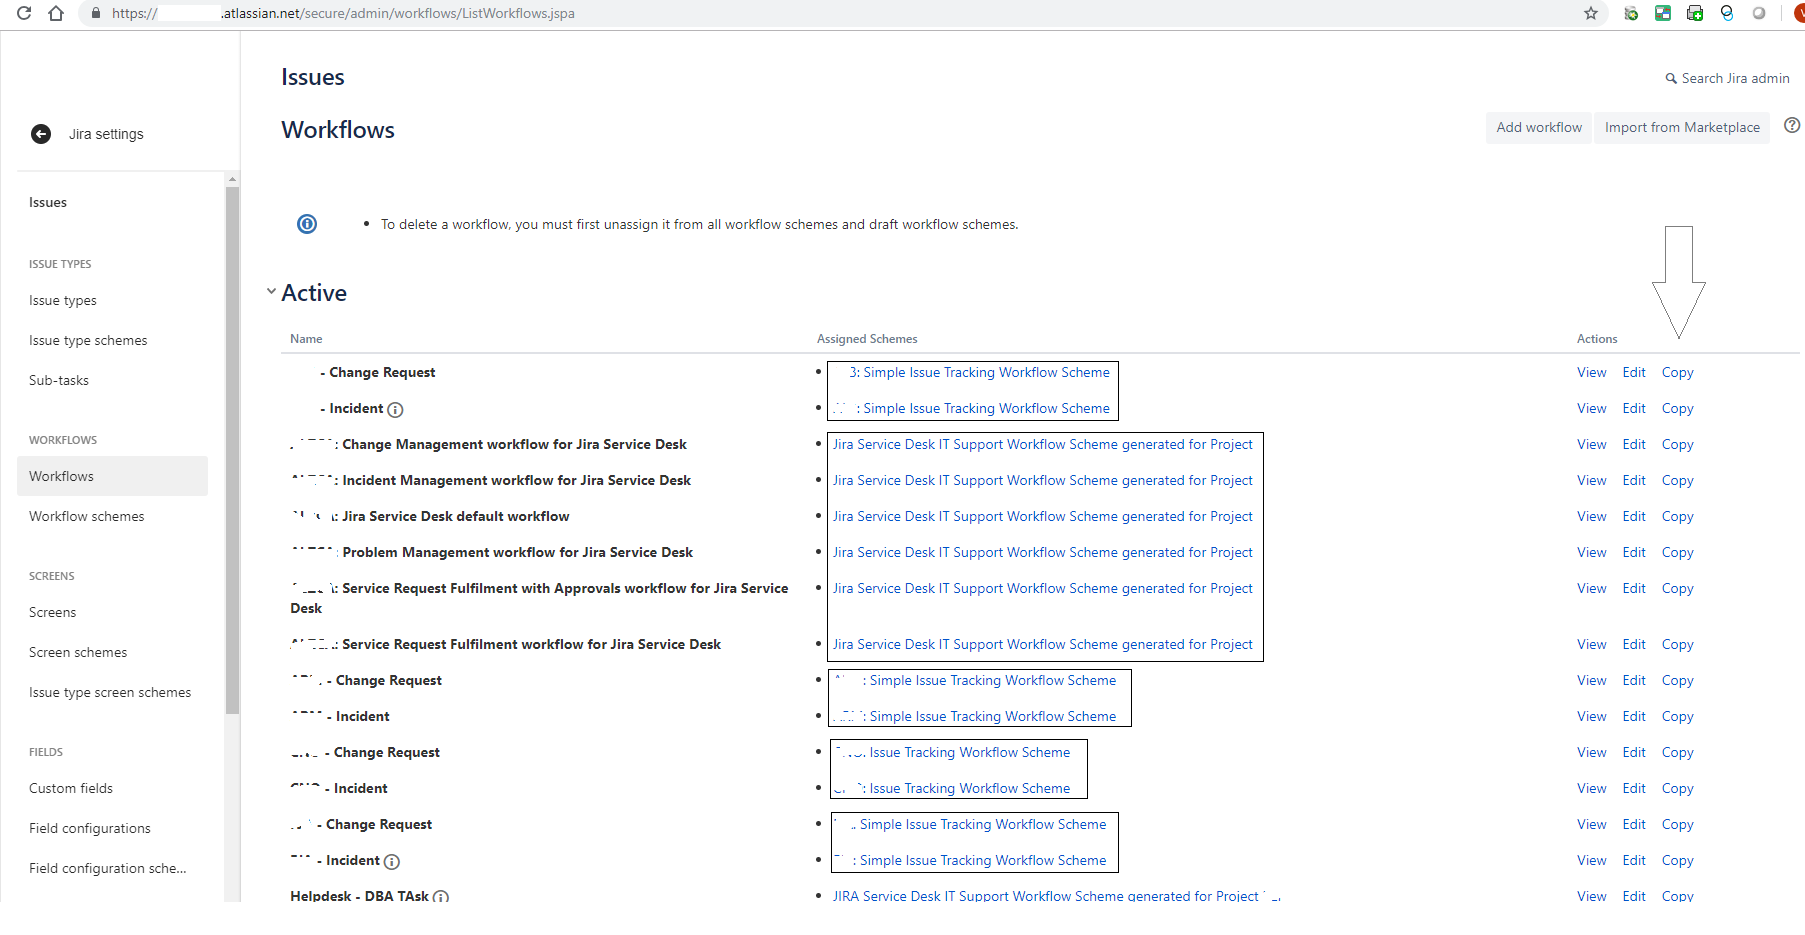Image resolution: width=1805 pixels, height=935 pixels.
Task: Click the info icon beside Helpdesk - DBA TAsk
Action: (x=441, y=897)
